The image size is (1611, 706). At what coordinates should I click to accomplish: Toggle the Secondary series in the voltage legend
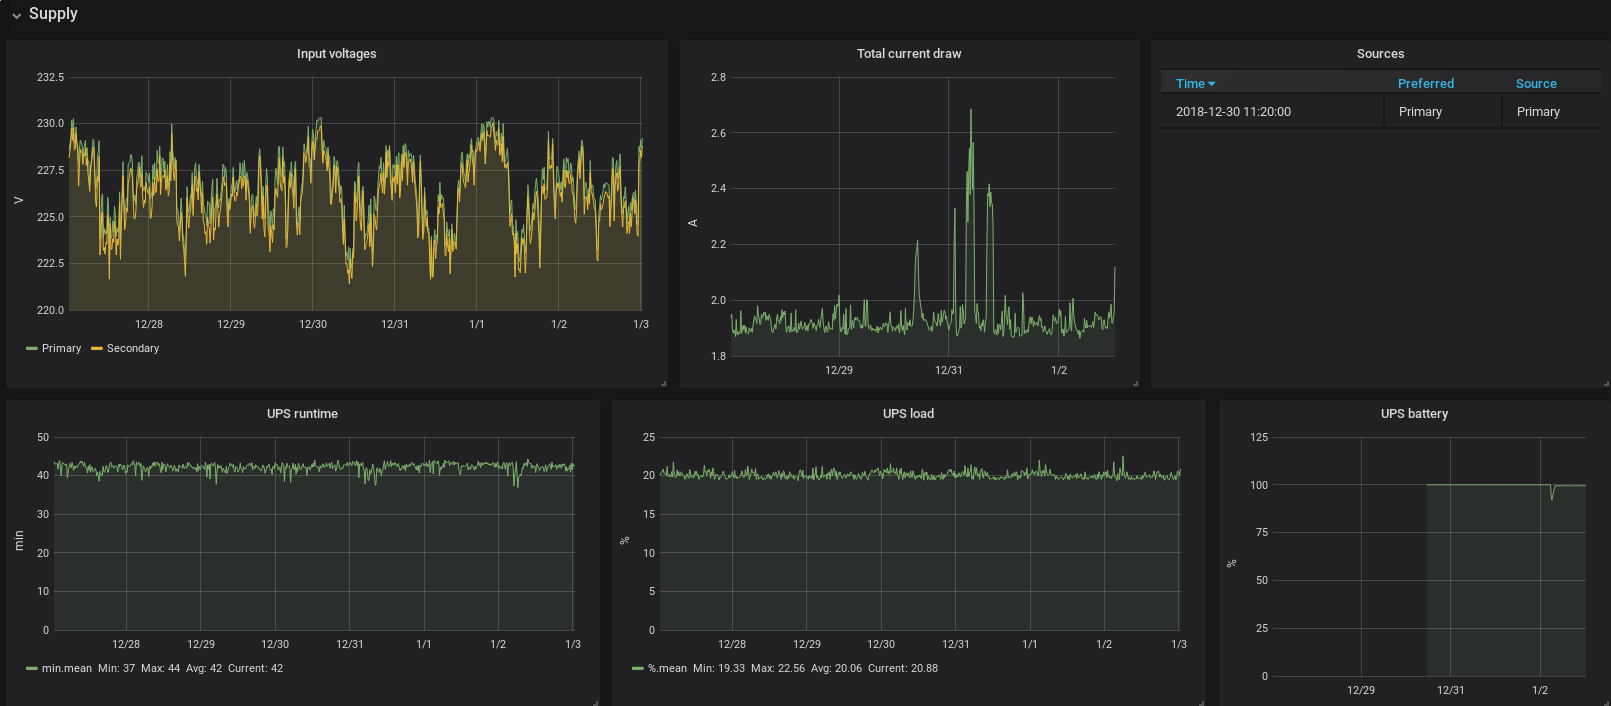[133, 349]
